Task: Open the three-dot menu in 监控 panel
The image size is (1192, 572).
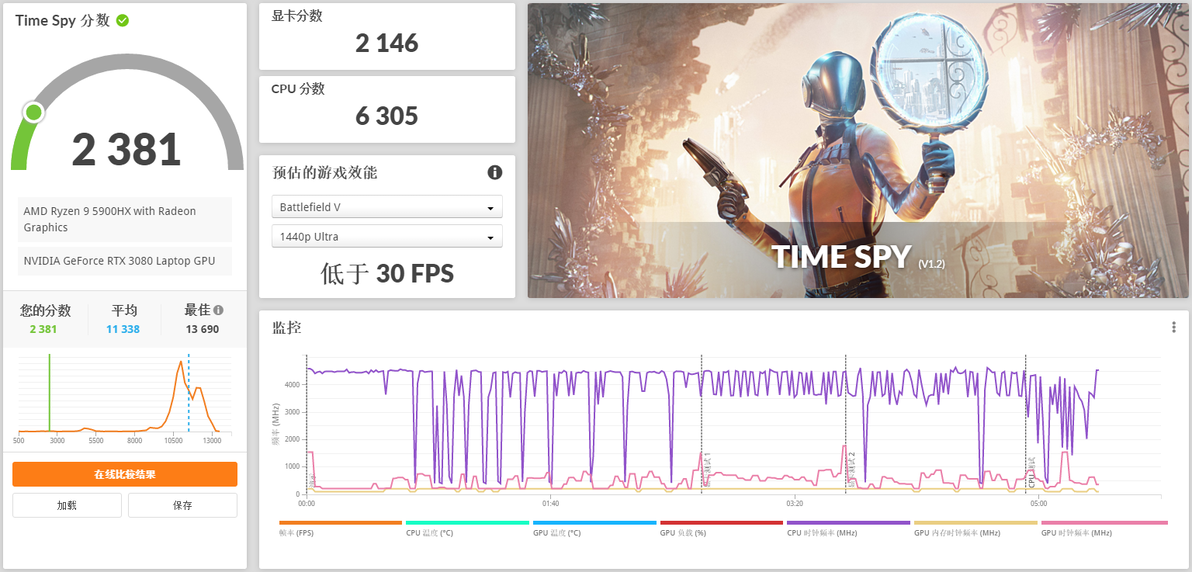Action: coord(1175,327)
